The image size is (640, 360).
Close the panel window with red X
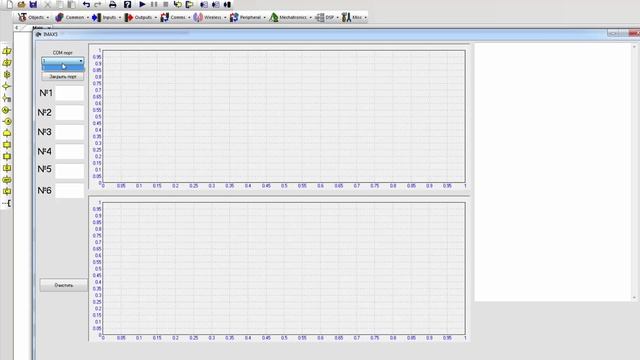633,33
